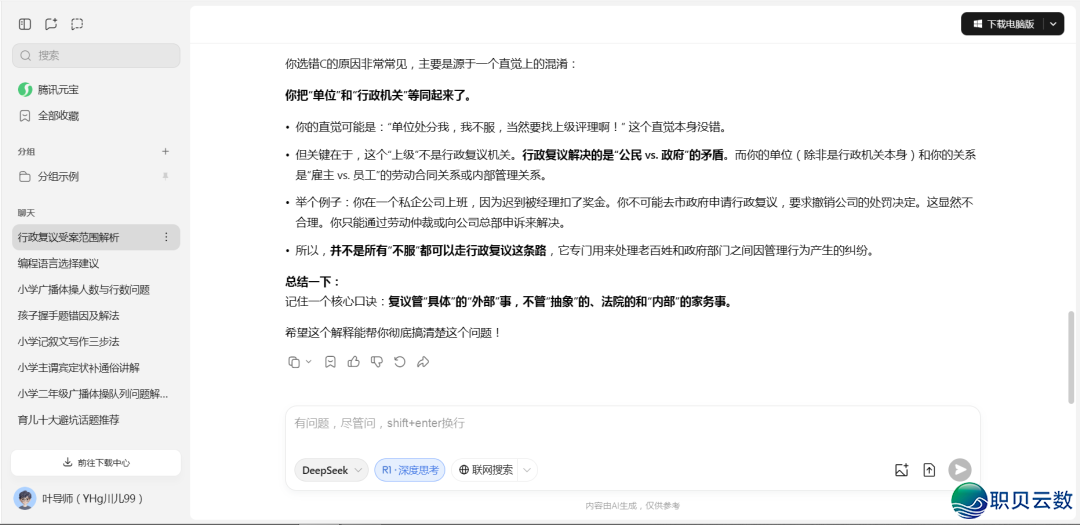Toggle R1·深度思考 mode
The image size is (1080, 525).
[x=410, y=470]
